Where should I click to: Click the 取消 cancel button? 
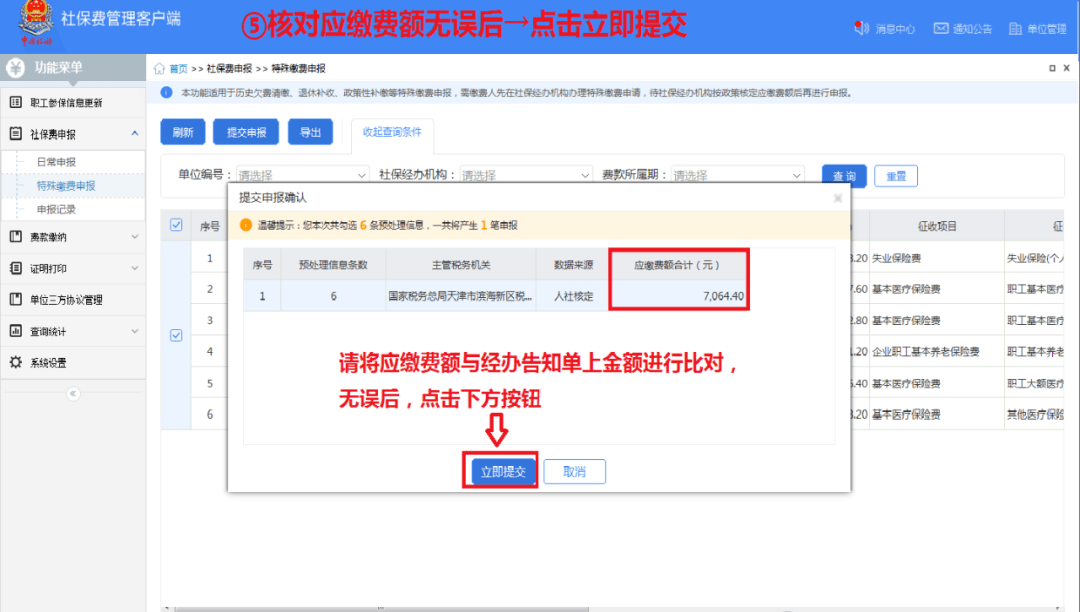[x=574, y=471]
